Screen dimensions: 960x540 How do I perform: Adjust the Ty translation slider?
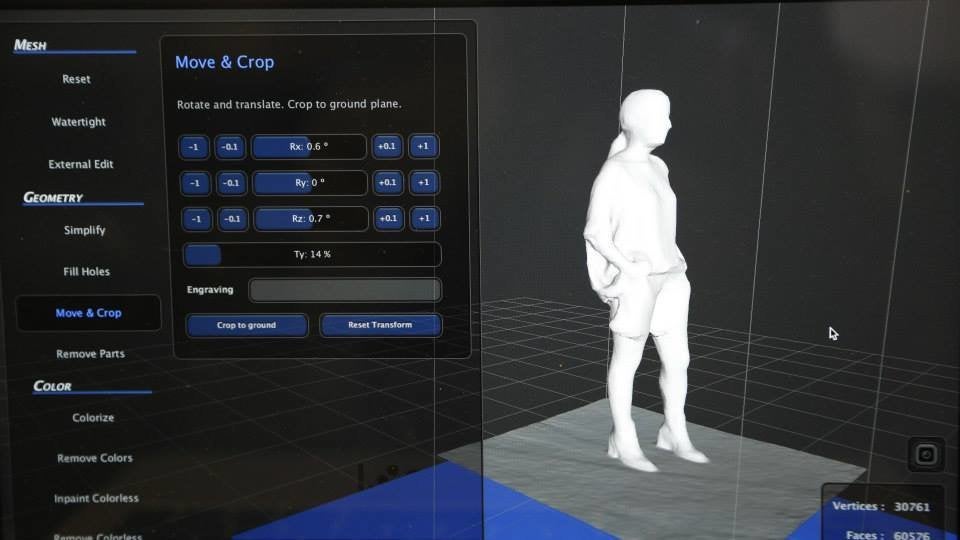click(312, 254)
